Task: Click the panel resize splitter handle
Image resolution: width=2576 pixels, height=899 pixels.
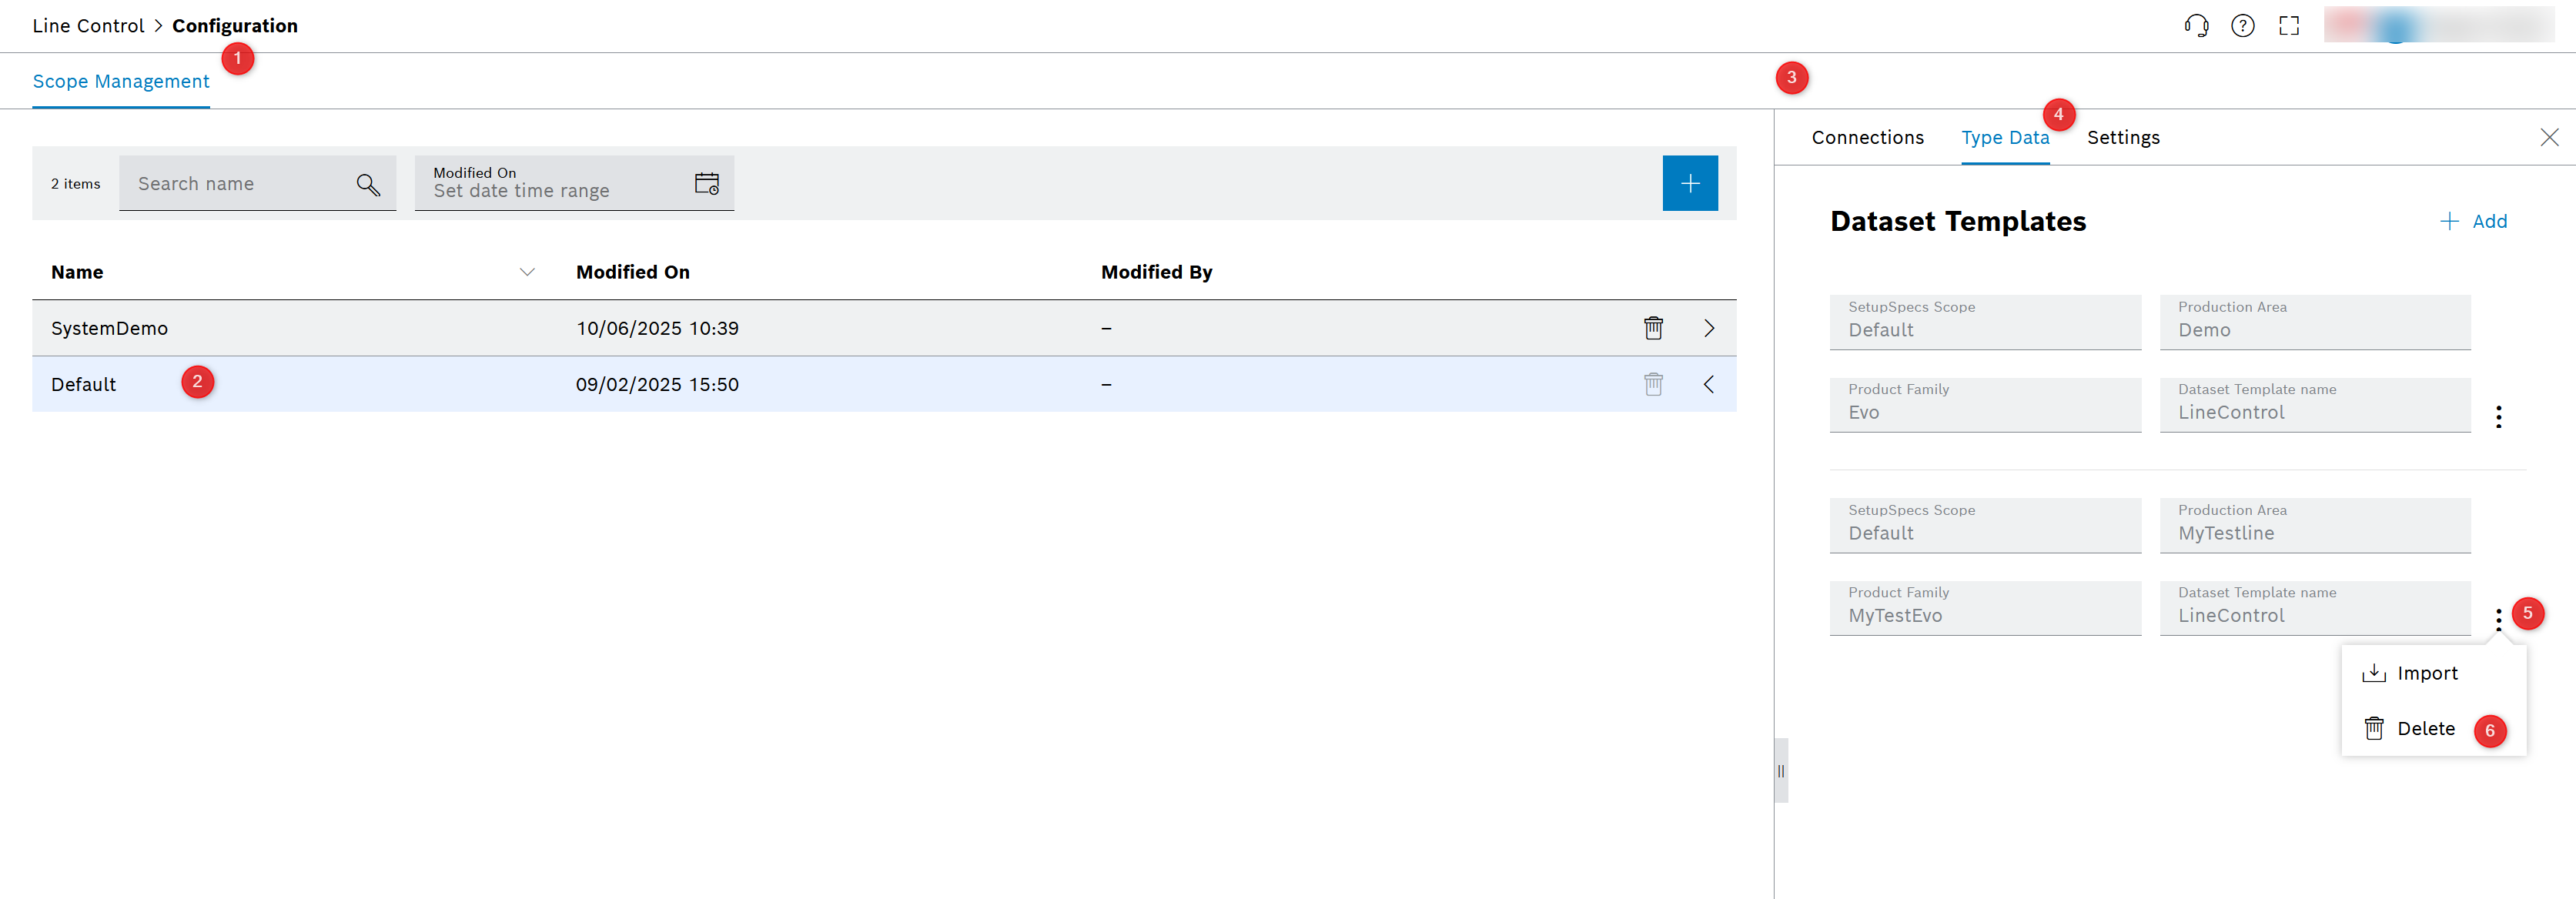Action: tap(1780, 771)
